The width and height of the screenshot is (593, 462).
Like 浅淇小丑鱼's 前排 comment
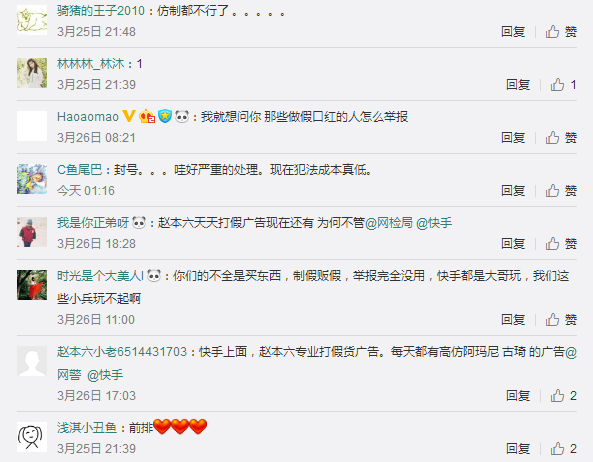(x=563, y=449)
